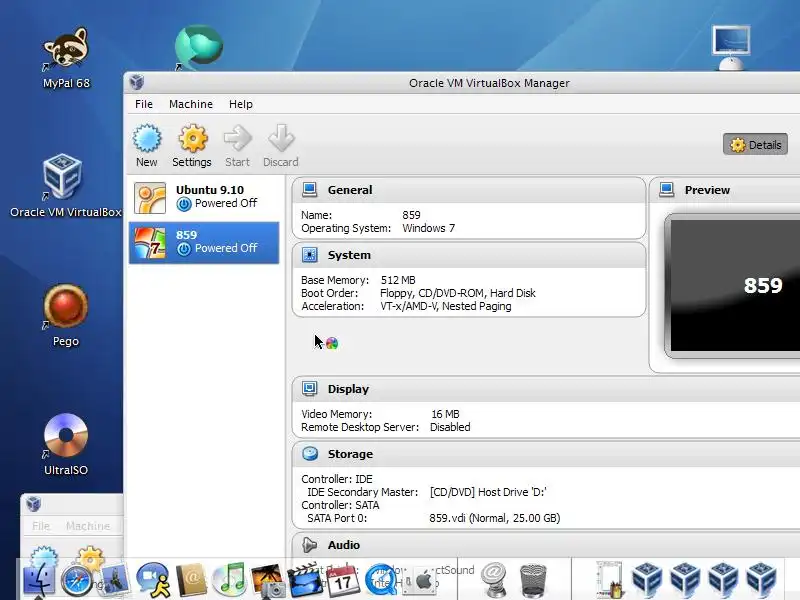This screenshot has width=800, height=600.
Task: Open the QuickTime icon in the dock
Action: click(382, 580)
